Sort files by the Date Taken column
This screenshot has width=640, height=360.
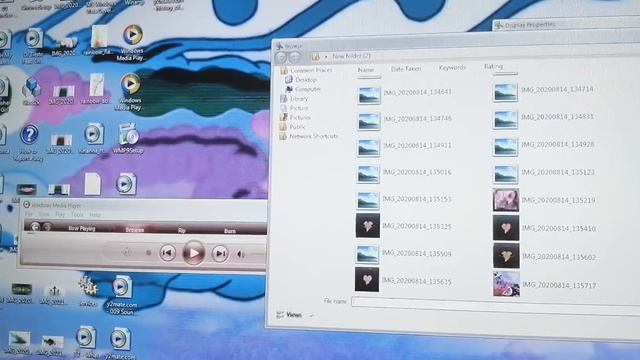tap(406, 69)
